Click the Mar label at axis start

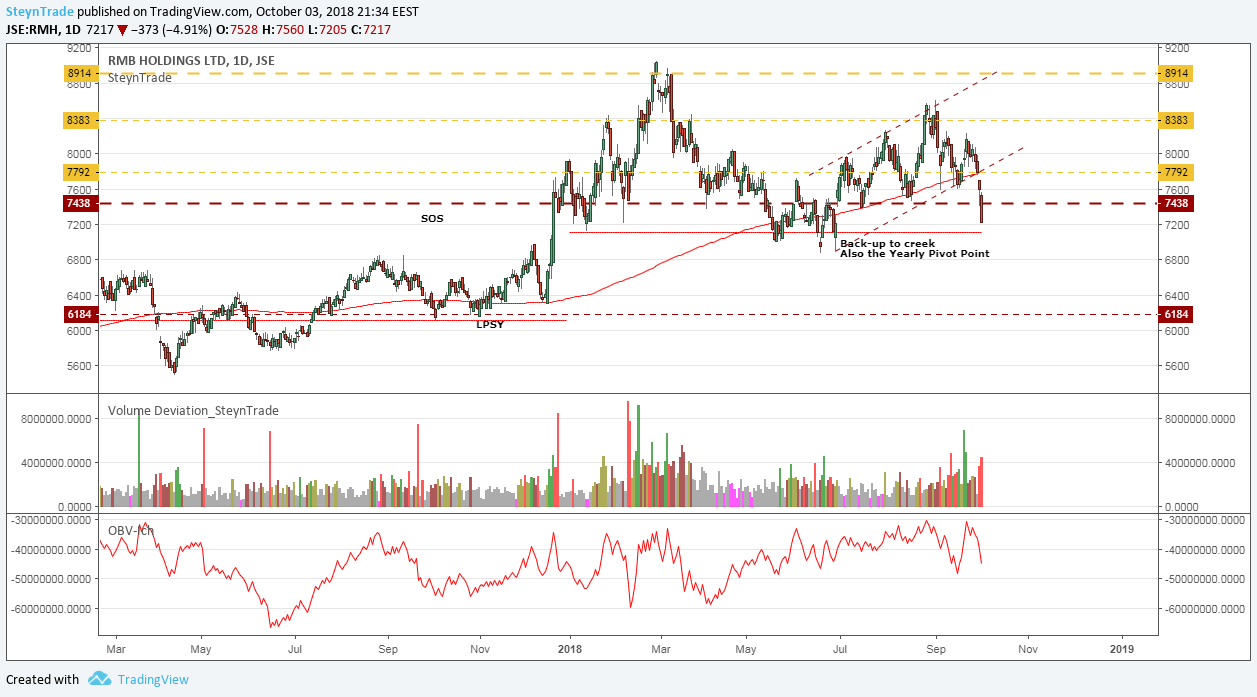pos(114,648)
